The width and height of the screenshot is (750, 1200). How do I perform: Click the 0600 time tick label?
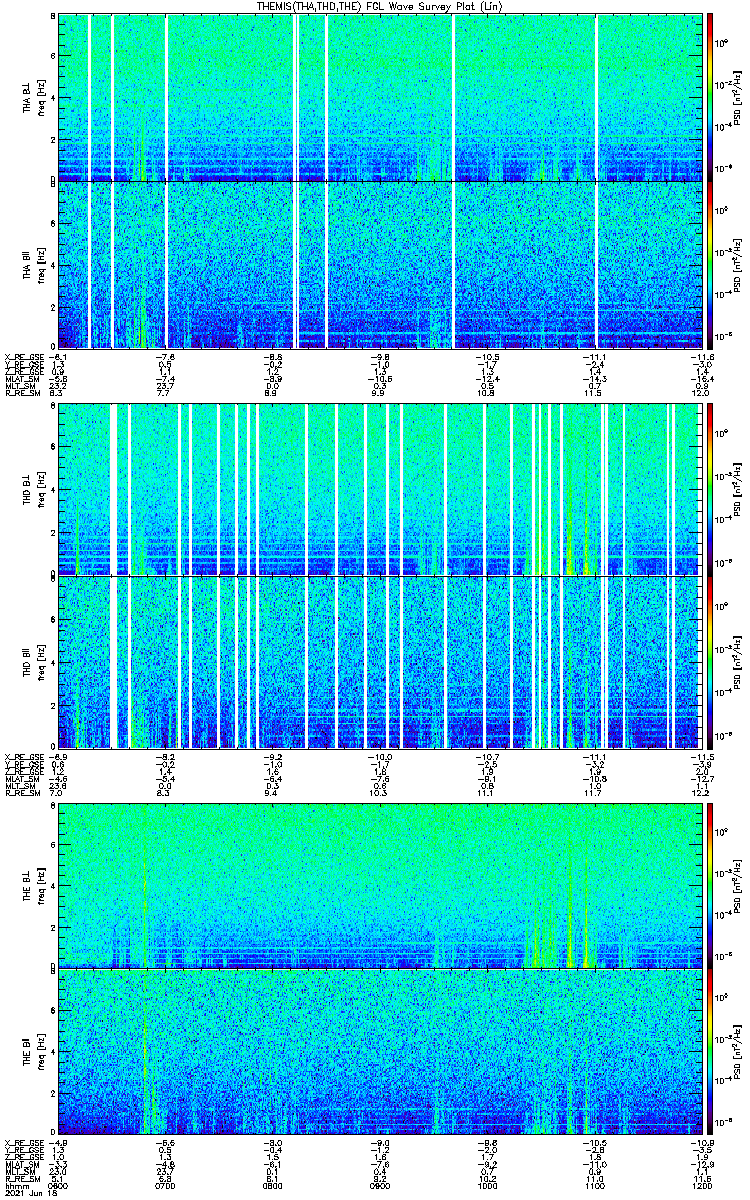click(x=59, y=1187)
